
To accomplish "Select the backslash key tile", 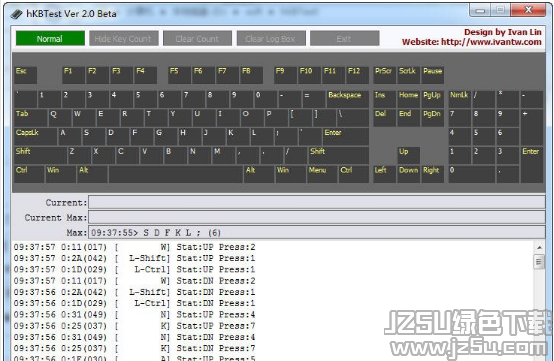I will click(353, 118).
